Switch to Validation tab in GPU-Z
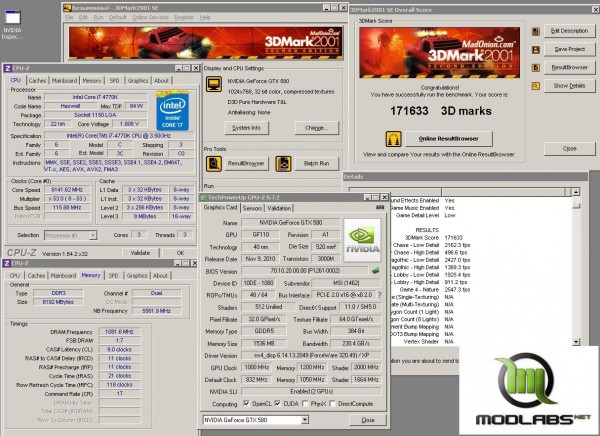This screenshot has width=600, height=436. (279, 208)
